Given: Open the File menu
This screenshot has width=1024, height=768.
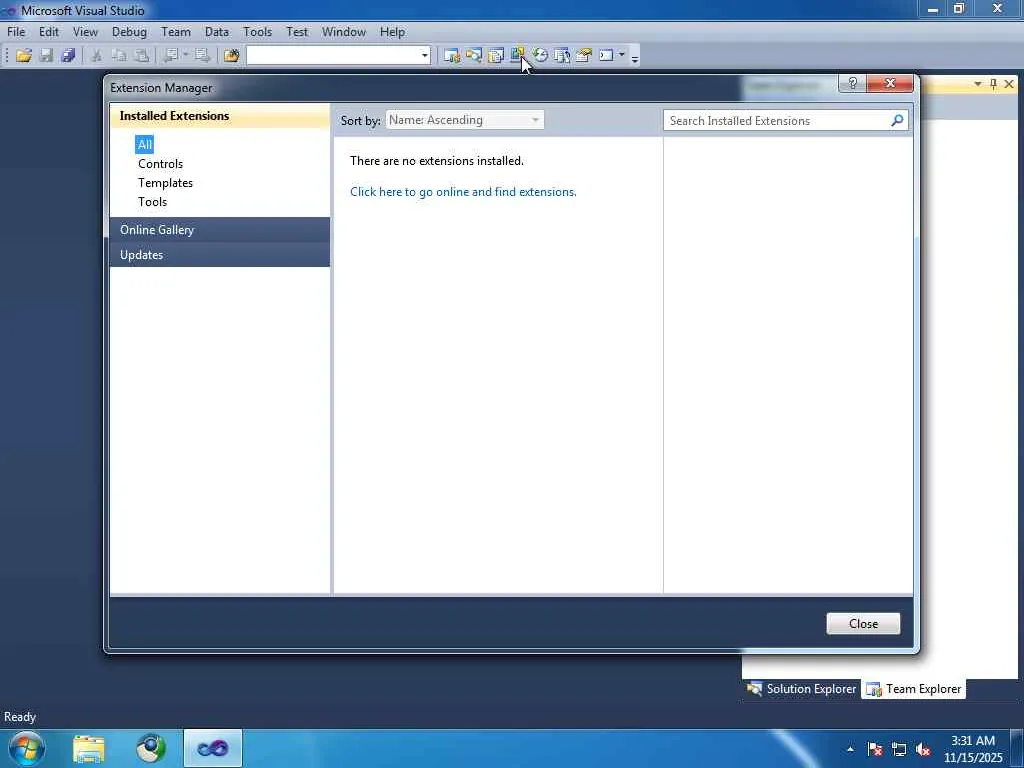Looking at the screenshot, I should point(16,31).
